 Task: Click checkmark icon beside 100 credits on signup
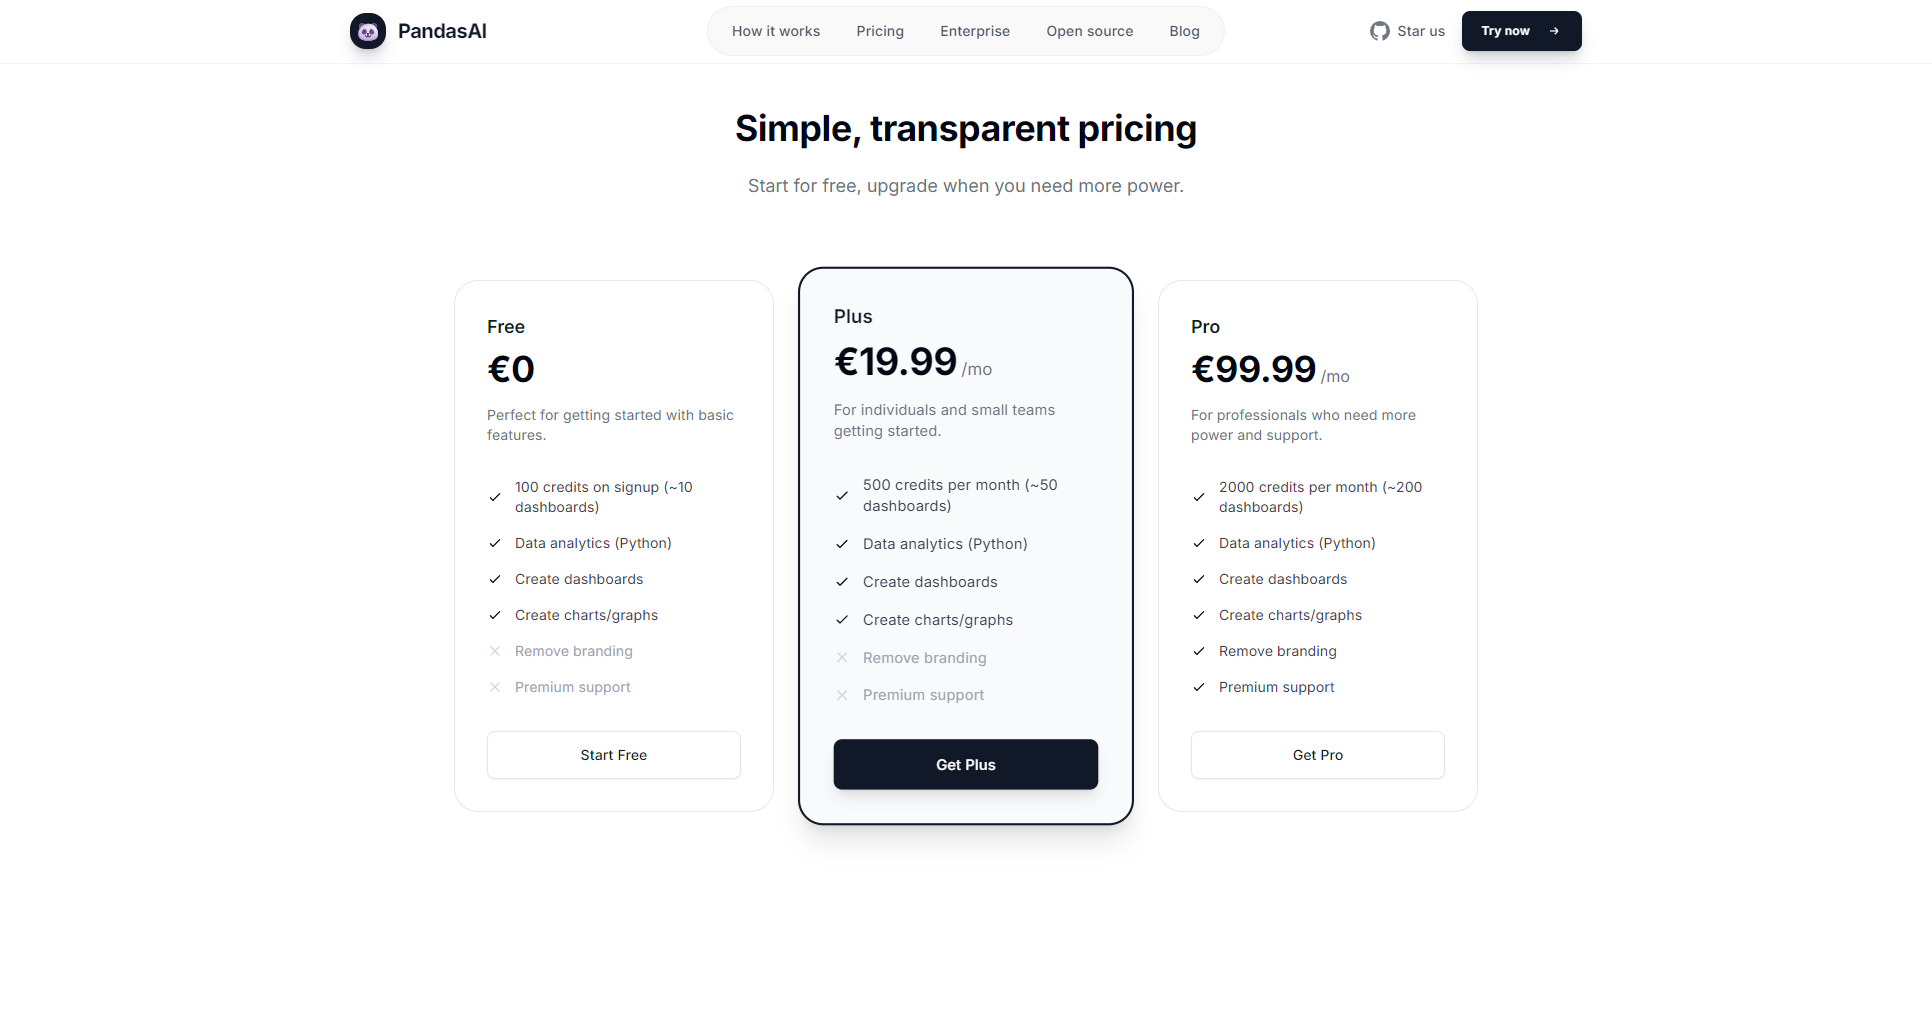coord(495,497)
